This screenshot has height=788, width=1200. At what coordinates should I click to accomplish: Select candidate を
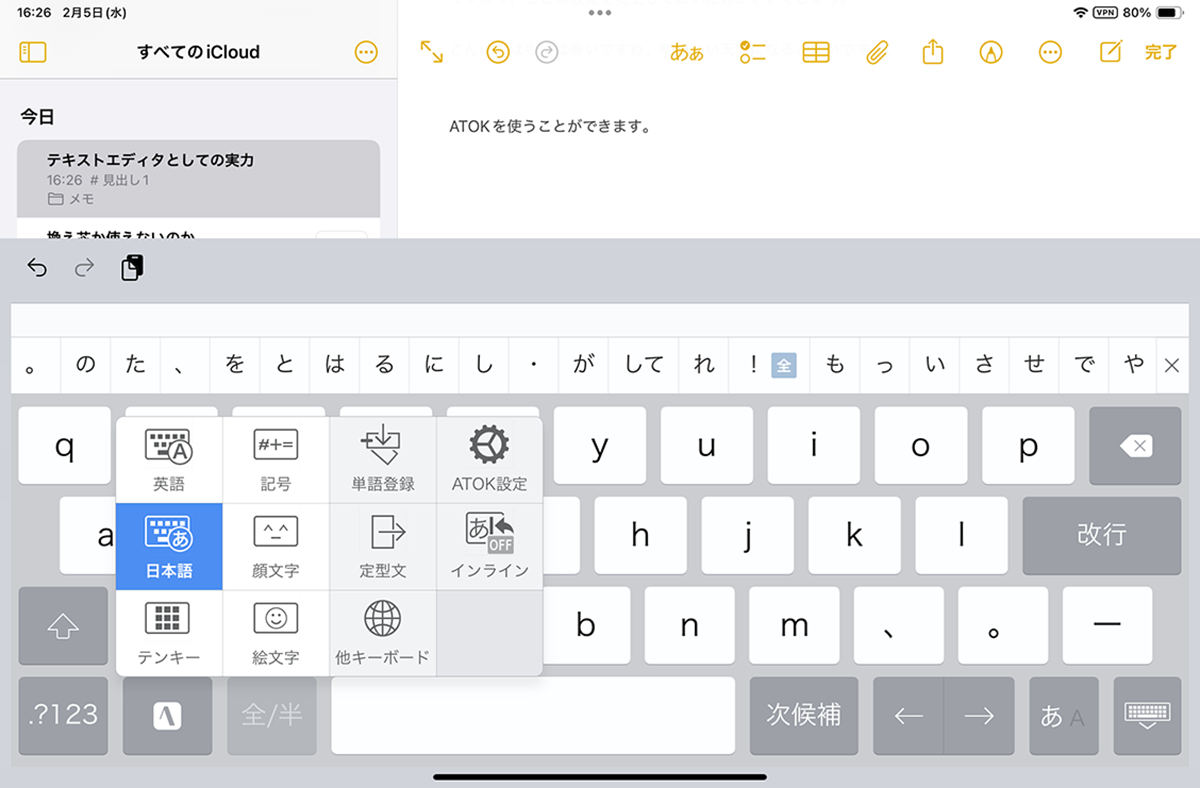235,366
